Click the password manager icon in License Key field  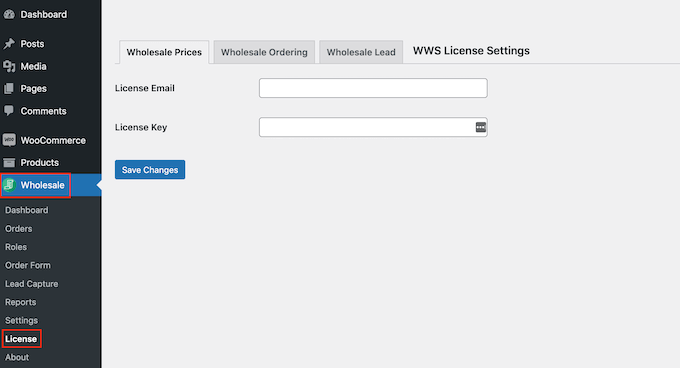481,127
